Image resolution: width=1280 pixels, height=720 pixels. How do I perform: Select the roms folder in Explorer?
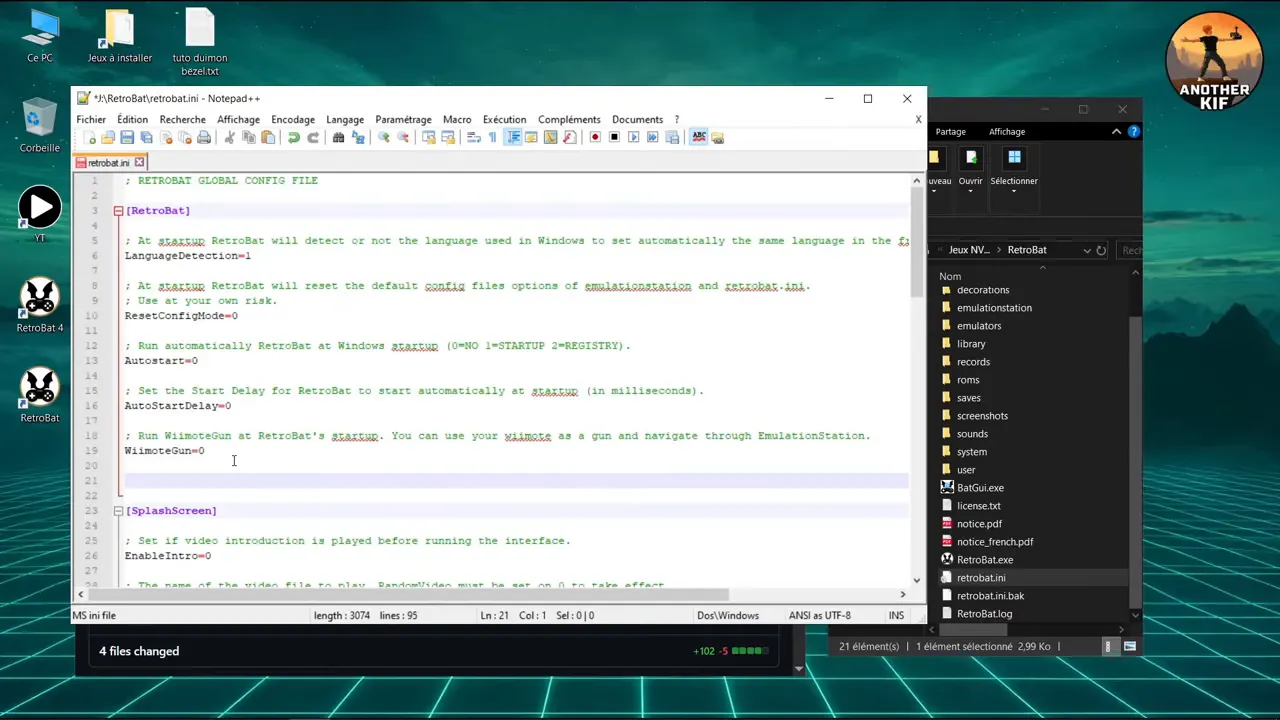[968, 380]
